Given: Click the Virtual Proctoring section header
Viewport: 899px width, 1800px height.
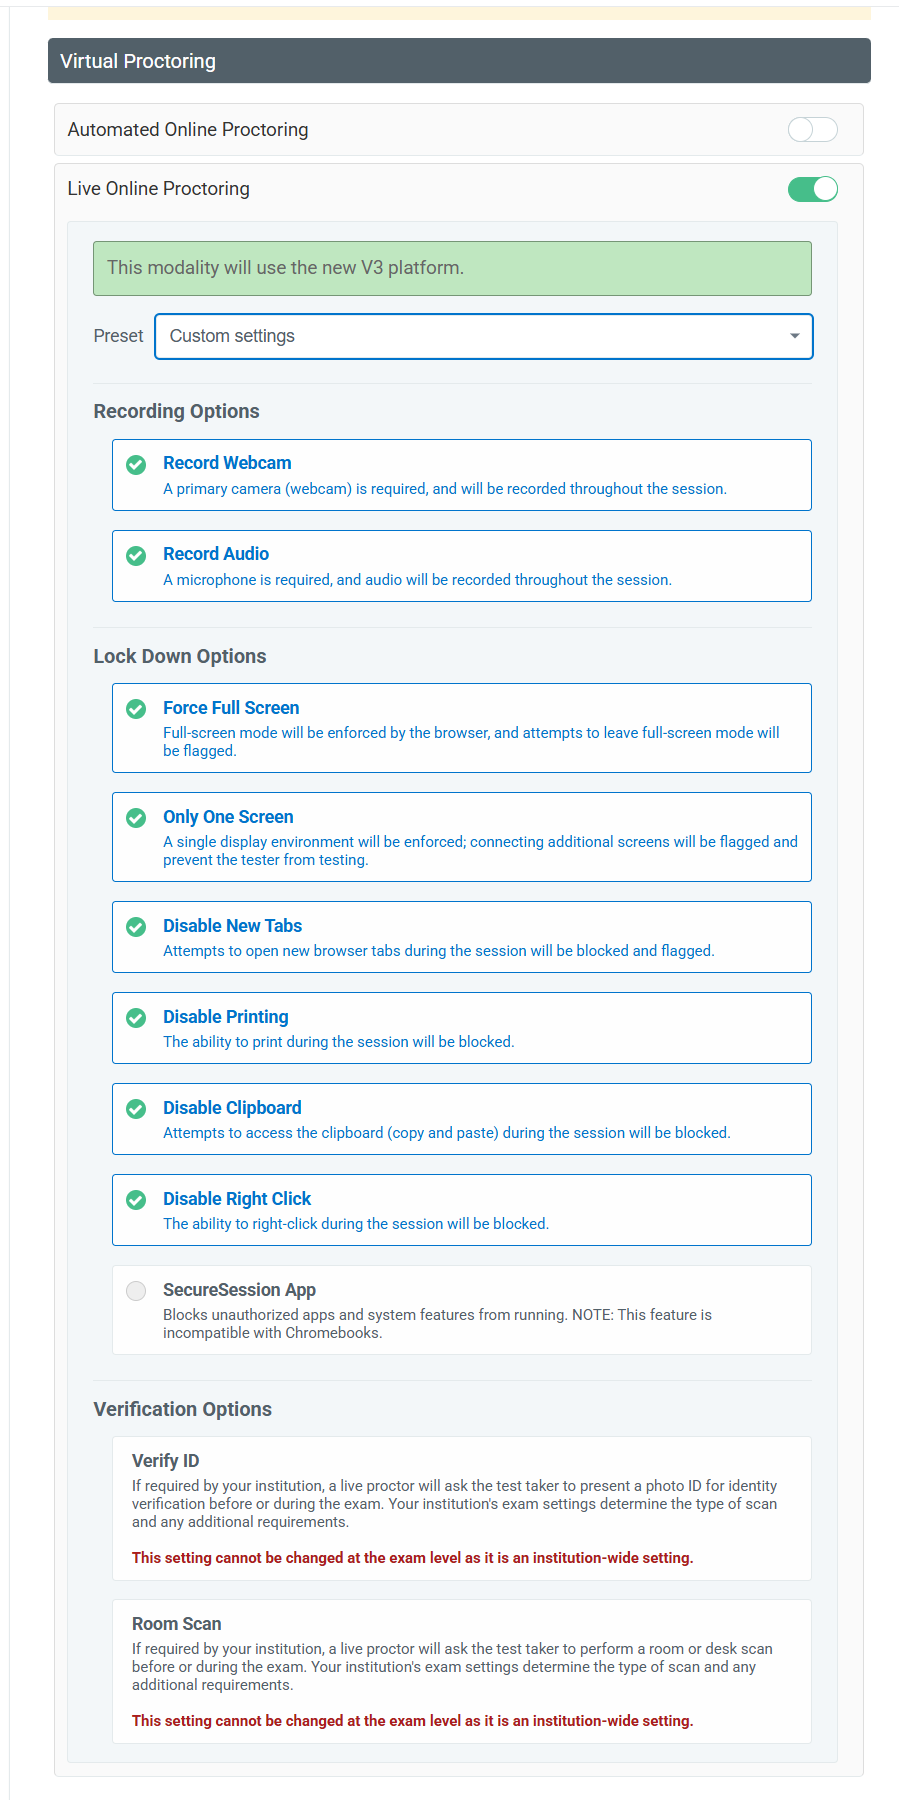Looking at the screenshot, I should [x=459, y=61].
